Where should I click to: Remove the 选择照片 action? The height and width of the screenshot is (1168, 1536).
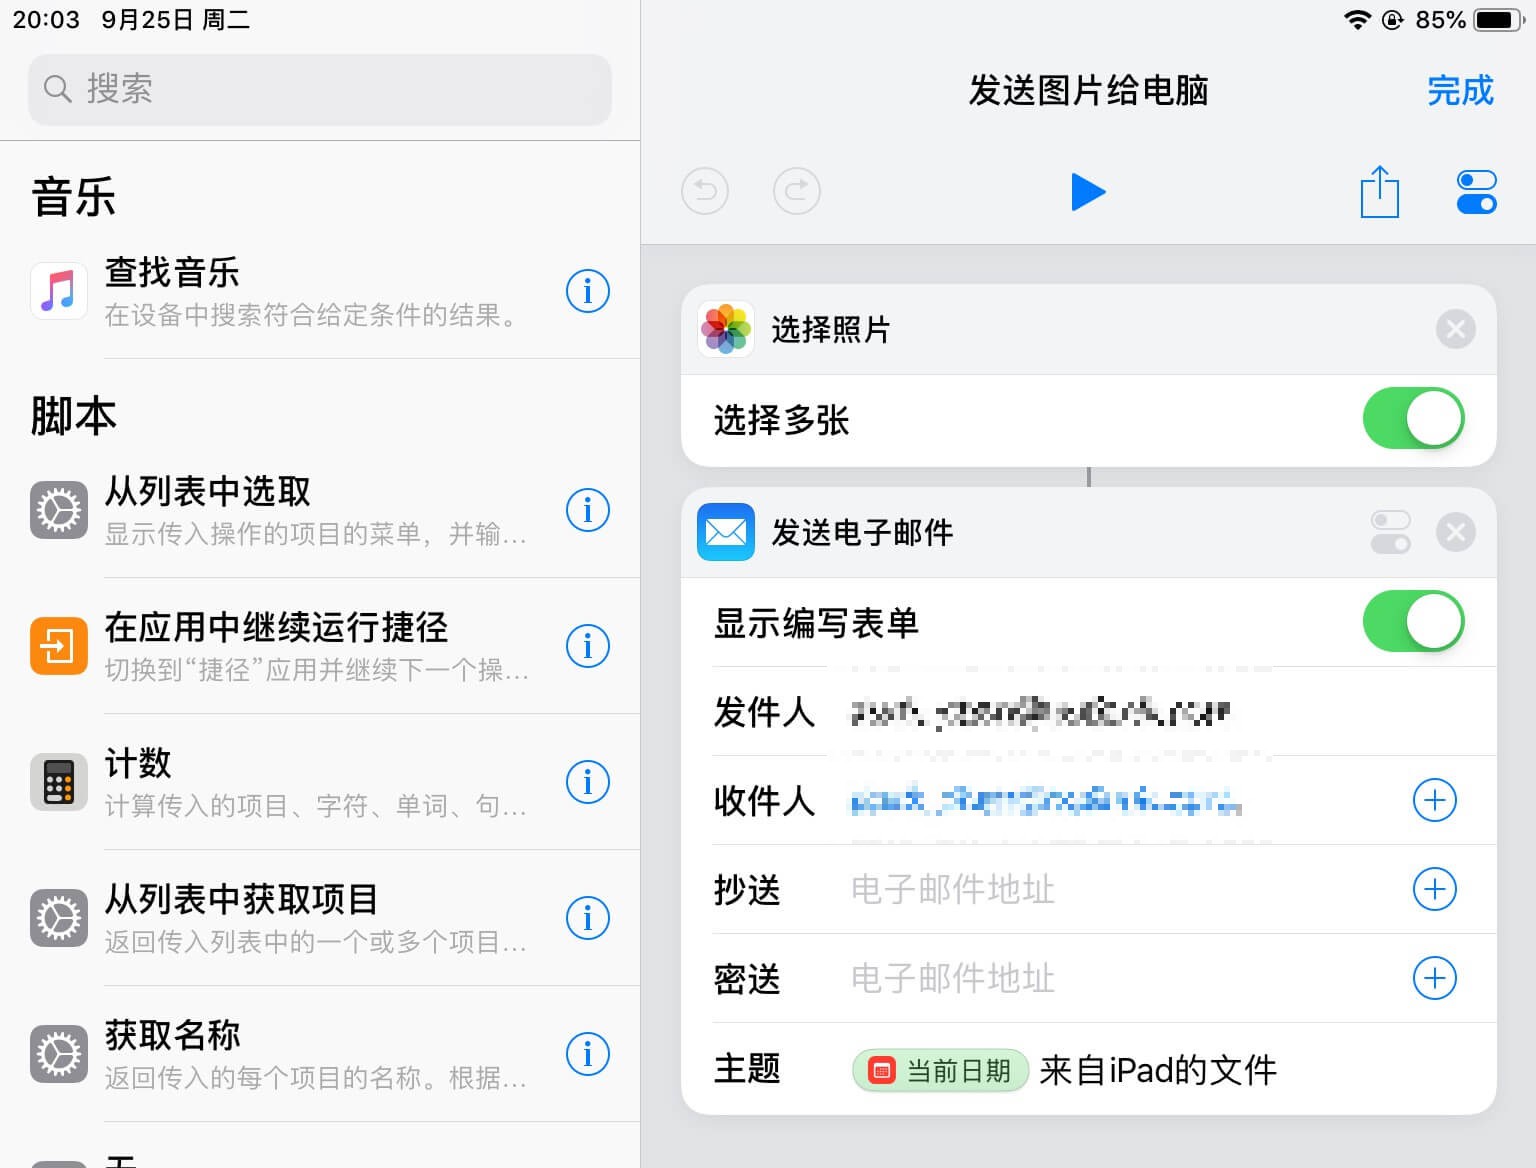click(1455, 329)
